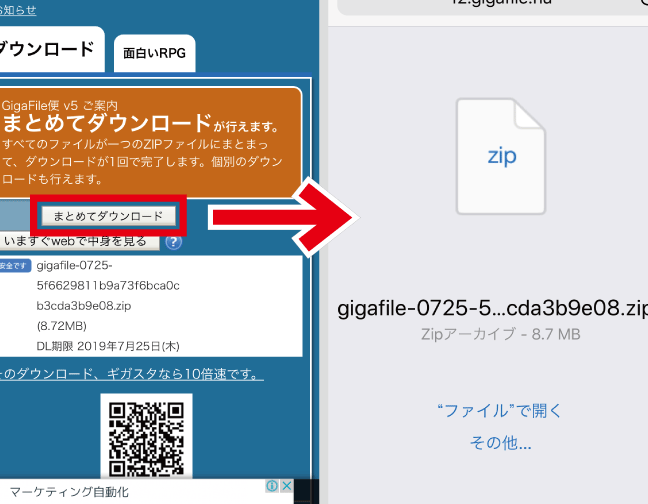Screen dimensions: 648x504
Task: Tap the zip file icon preview
Action: 501,156
